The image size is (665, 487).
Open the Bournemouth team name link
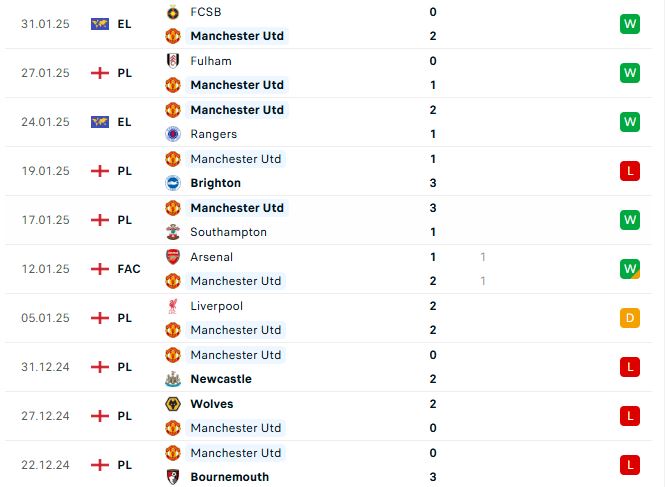tap(229, 477)
